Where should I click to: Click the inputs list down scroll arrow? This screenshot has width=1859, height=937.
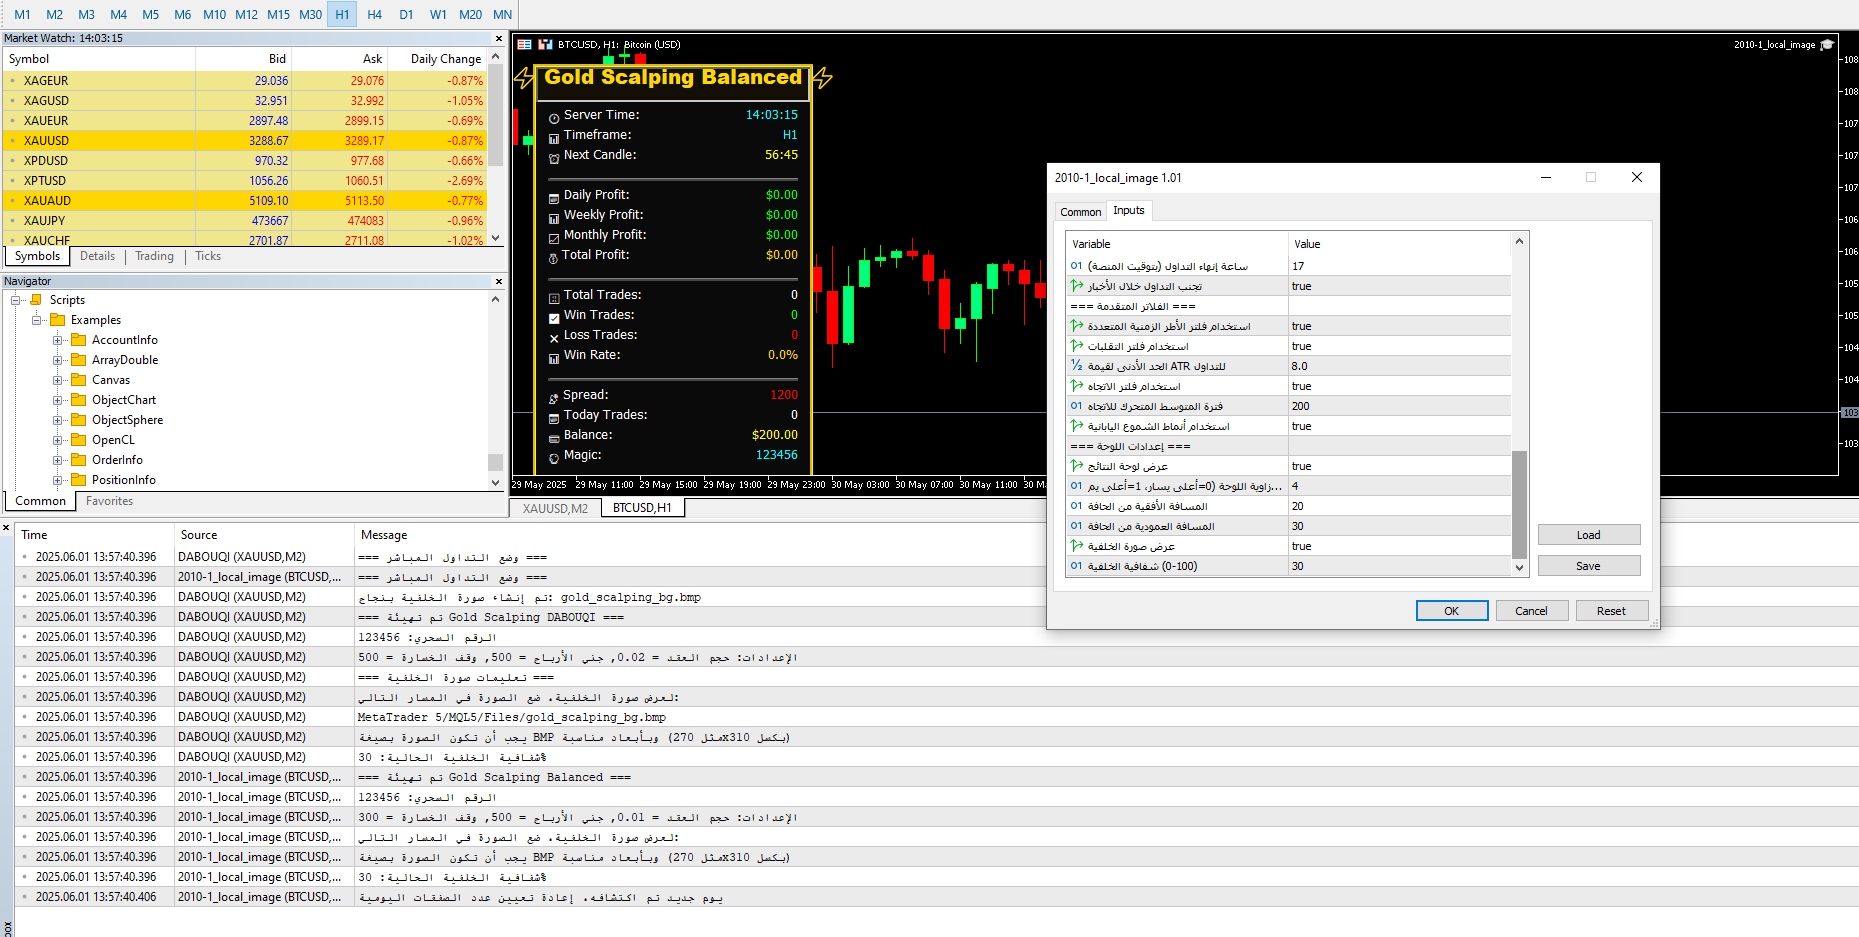[x=1519, y=567]
